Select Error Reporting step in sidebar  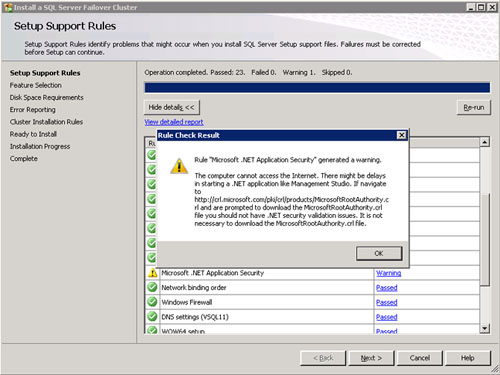point(33,110)
